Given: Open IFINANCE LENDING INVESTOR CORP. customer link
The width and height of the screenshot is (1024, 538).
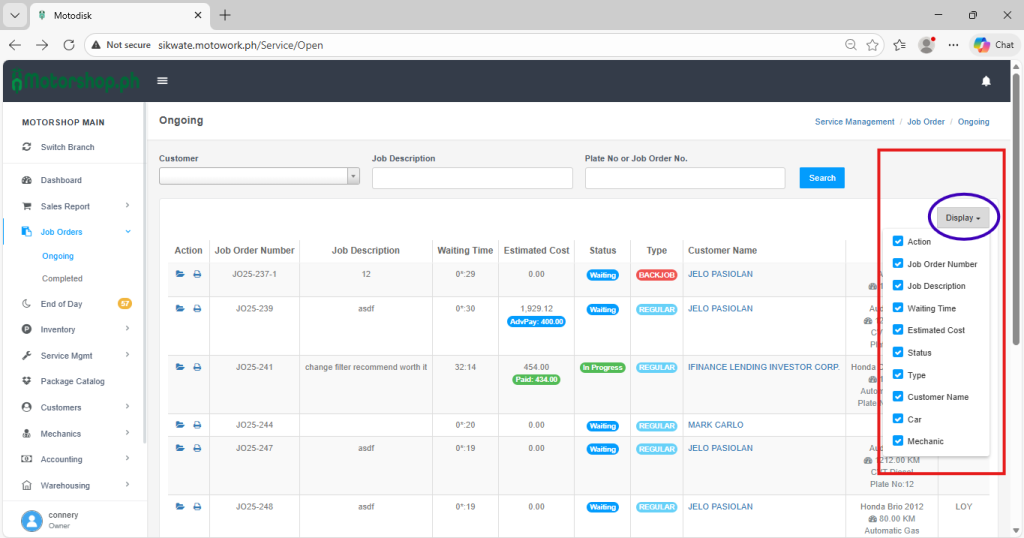Looking at the screenshot, I should pyautogui.click(x=763, y=367).
